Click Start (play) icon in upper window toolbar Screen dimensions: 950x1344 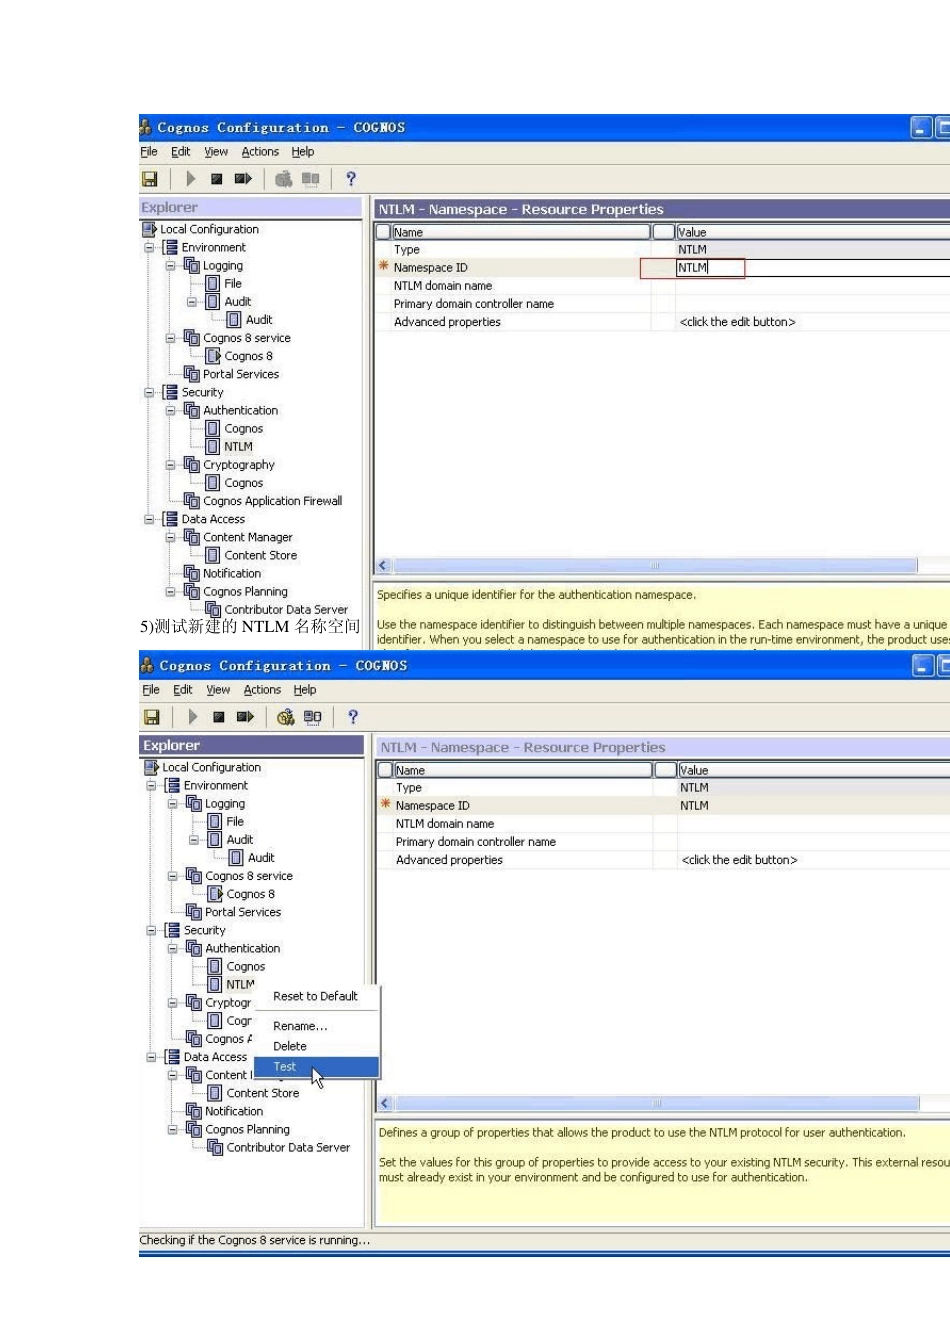[190, 179]
